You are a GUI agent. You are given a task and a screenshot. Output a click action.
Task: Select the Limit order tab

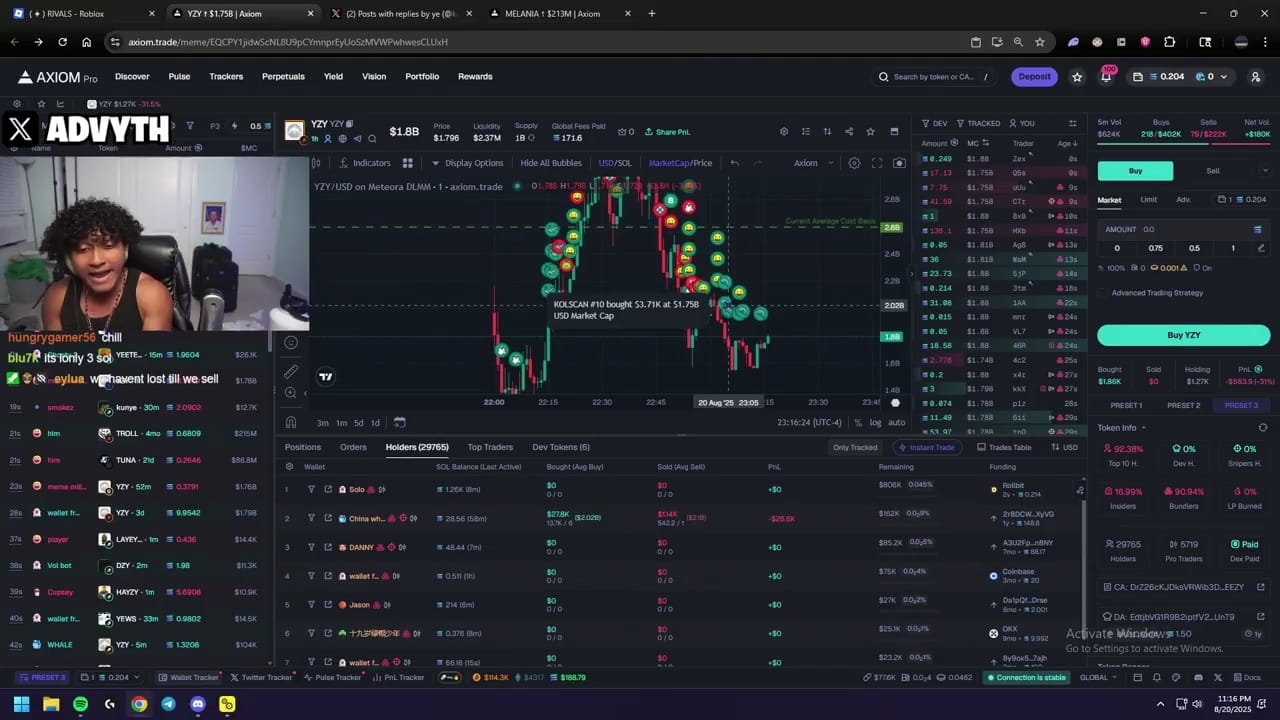tap(1149, 200)
